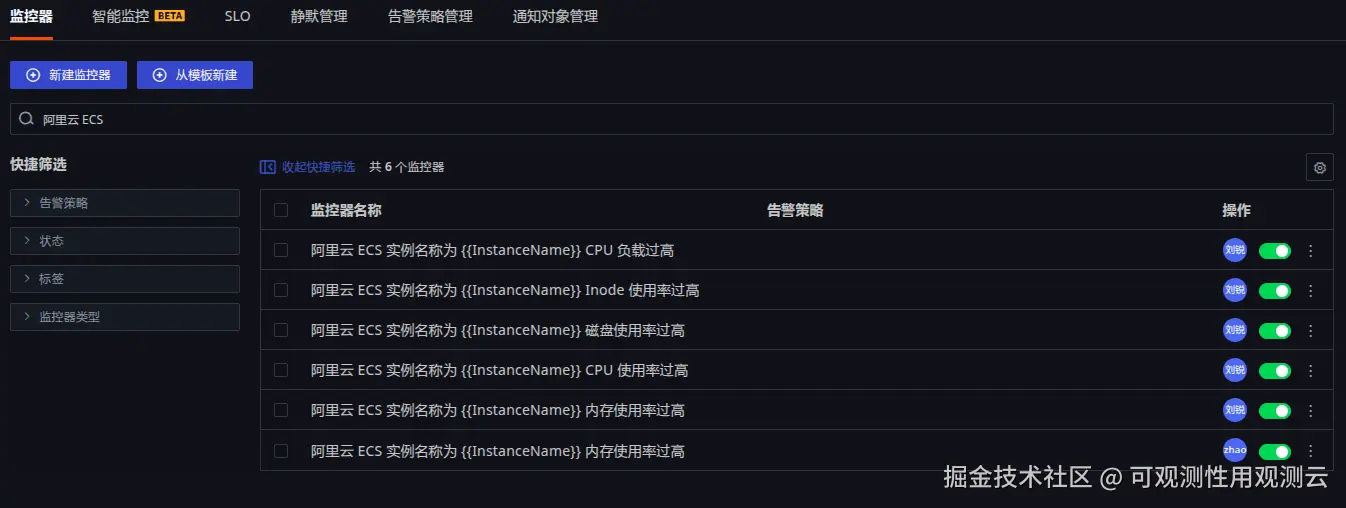Expand the 监控器类型 quick filter
The image size is (1346, 508).
[x=125, y=317]
